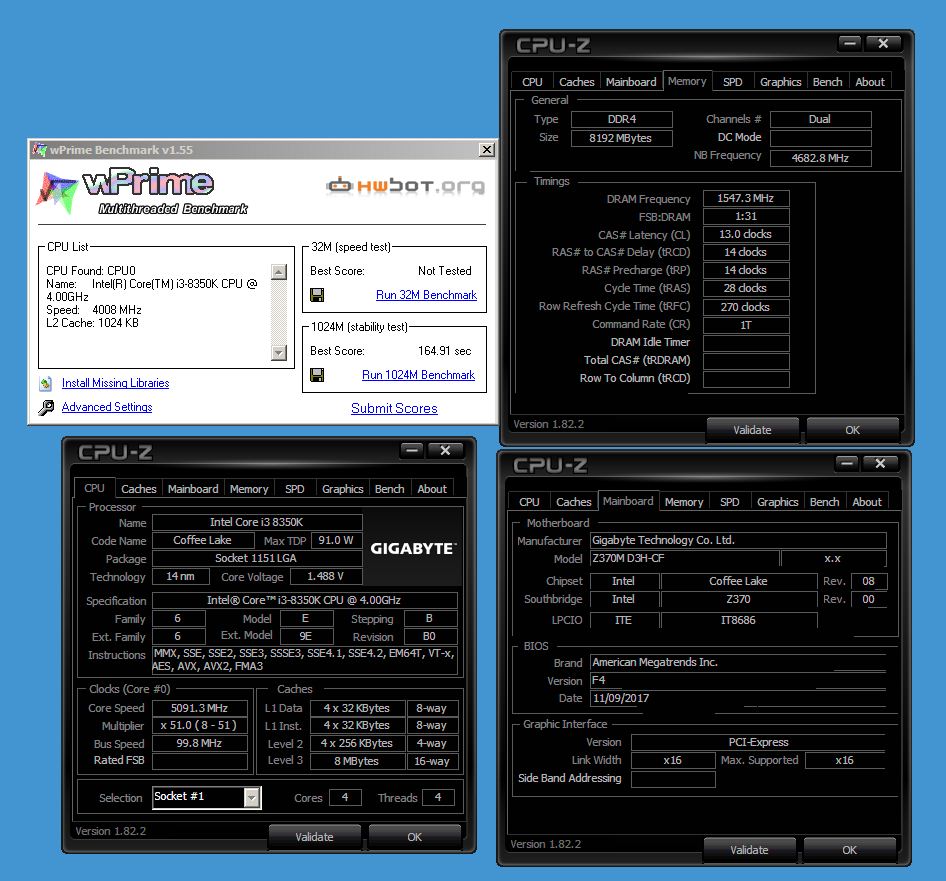Run the 32M Benchmark link
Viewport: 946px width, 881px height.
pyautogui.click(x=426, y=295)
